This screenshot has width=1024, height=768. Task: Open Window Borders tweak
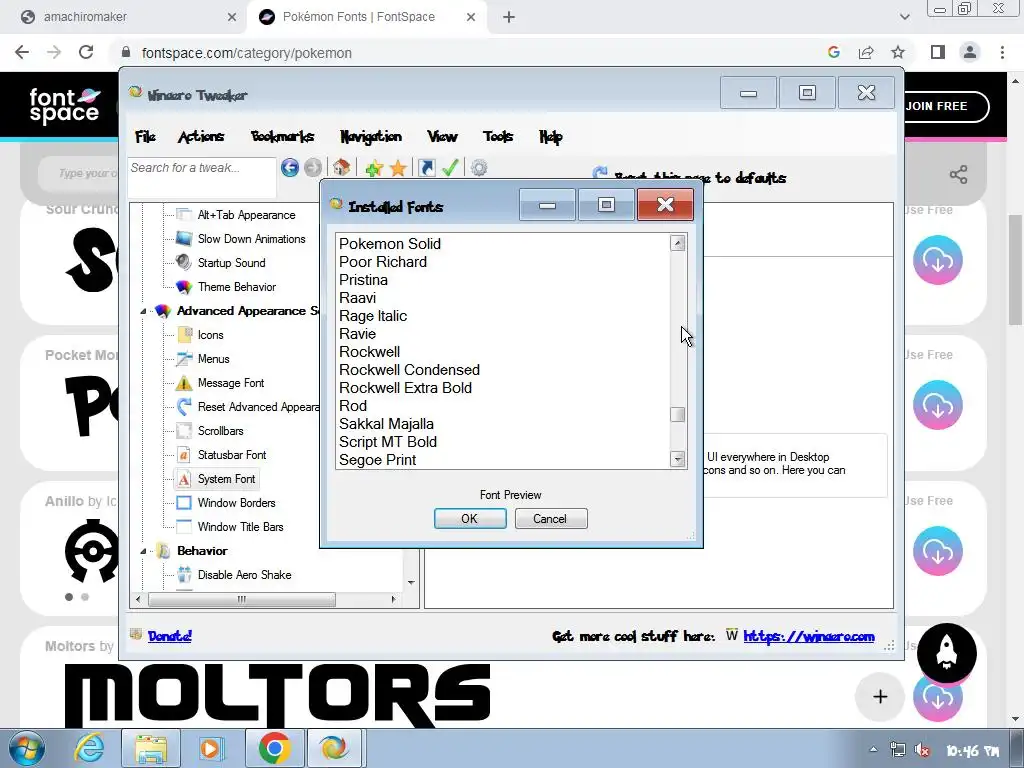(236, 503)
